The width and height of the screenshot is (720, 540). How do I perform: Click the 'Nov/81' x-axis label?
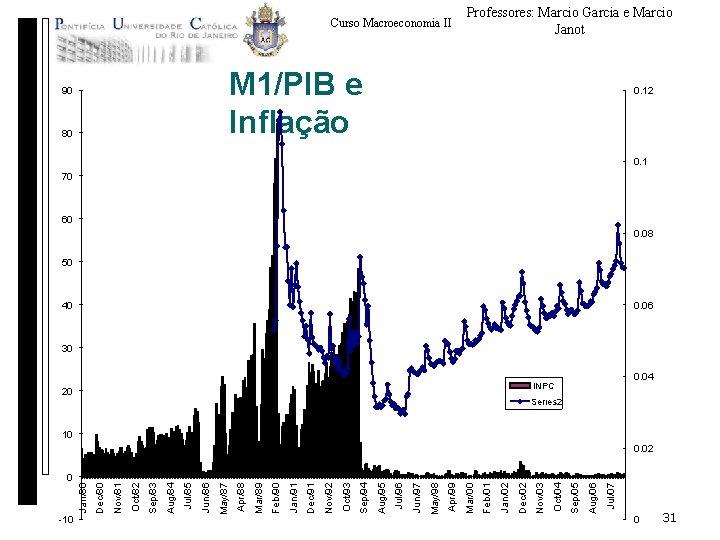(x=118, y=497)
